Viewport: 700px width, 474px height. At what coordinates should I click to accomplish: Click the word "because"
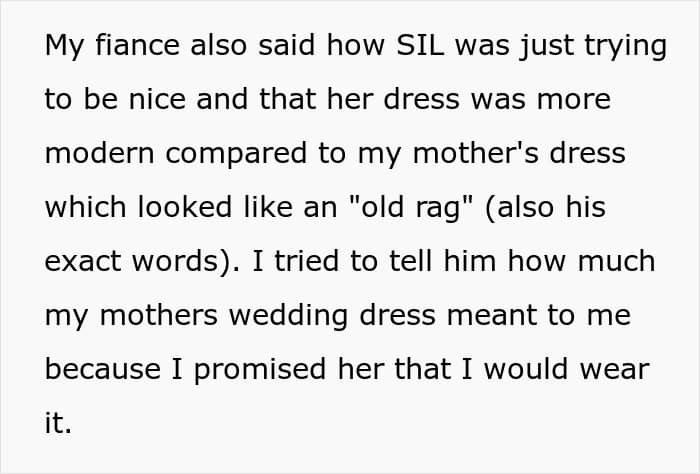tap(103, 369)
